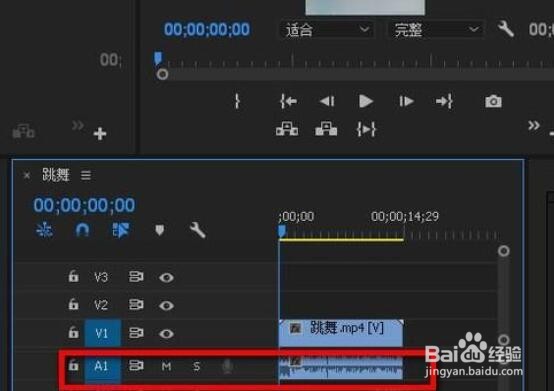This screenshot has height=391, width=554.
Task: Open source monitor button editor plus
Action: tap(100, 134)
